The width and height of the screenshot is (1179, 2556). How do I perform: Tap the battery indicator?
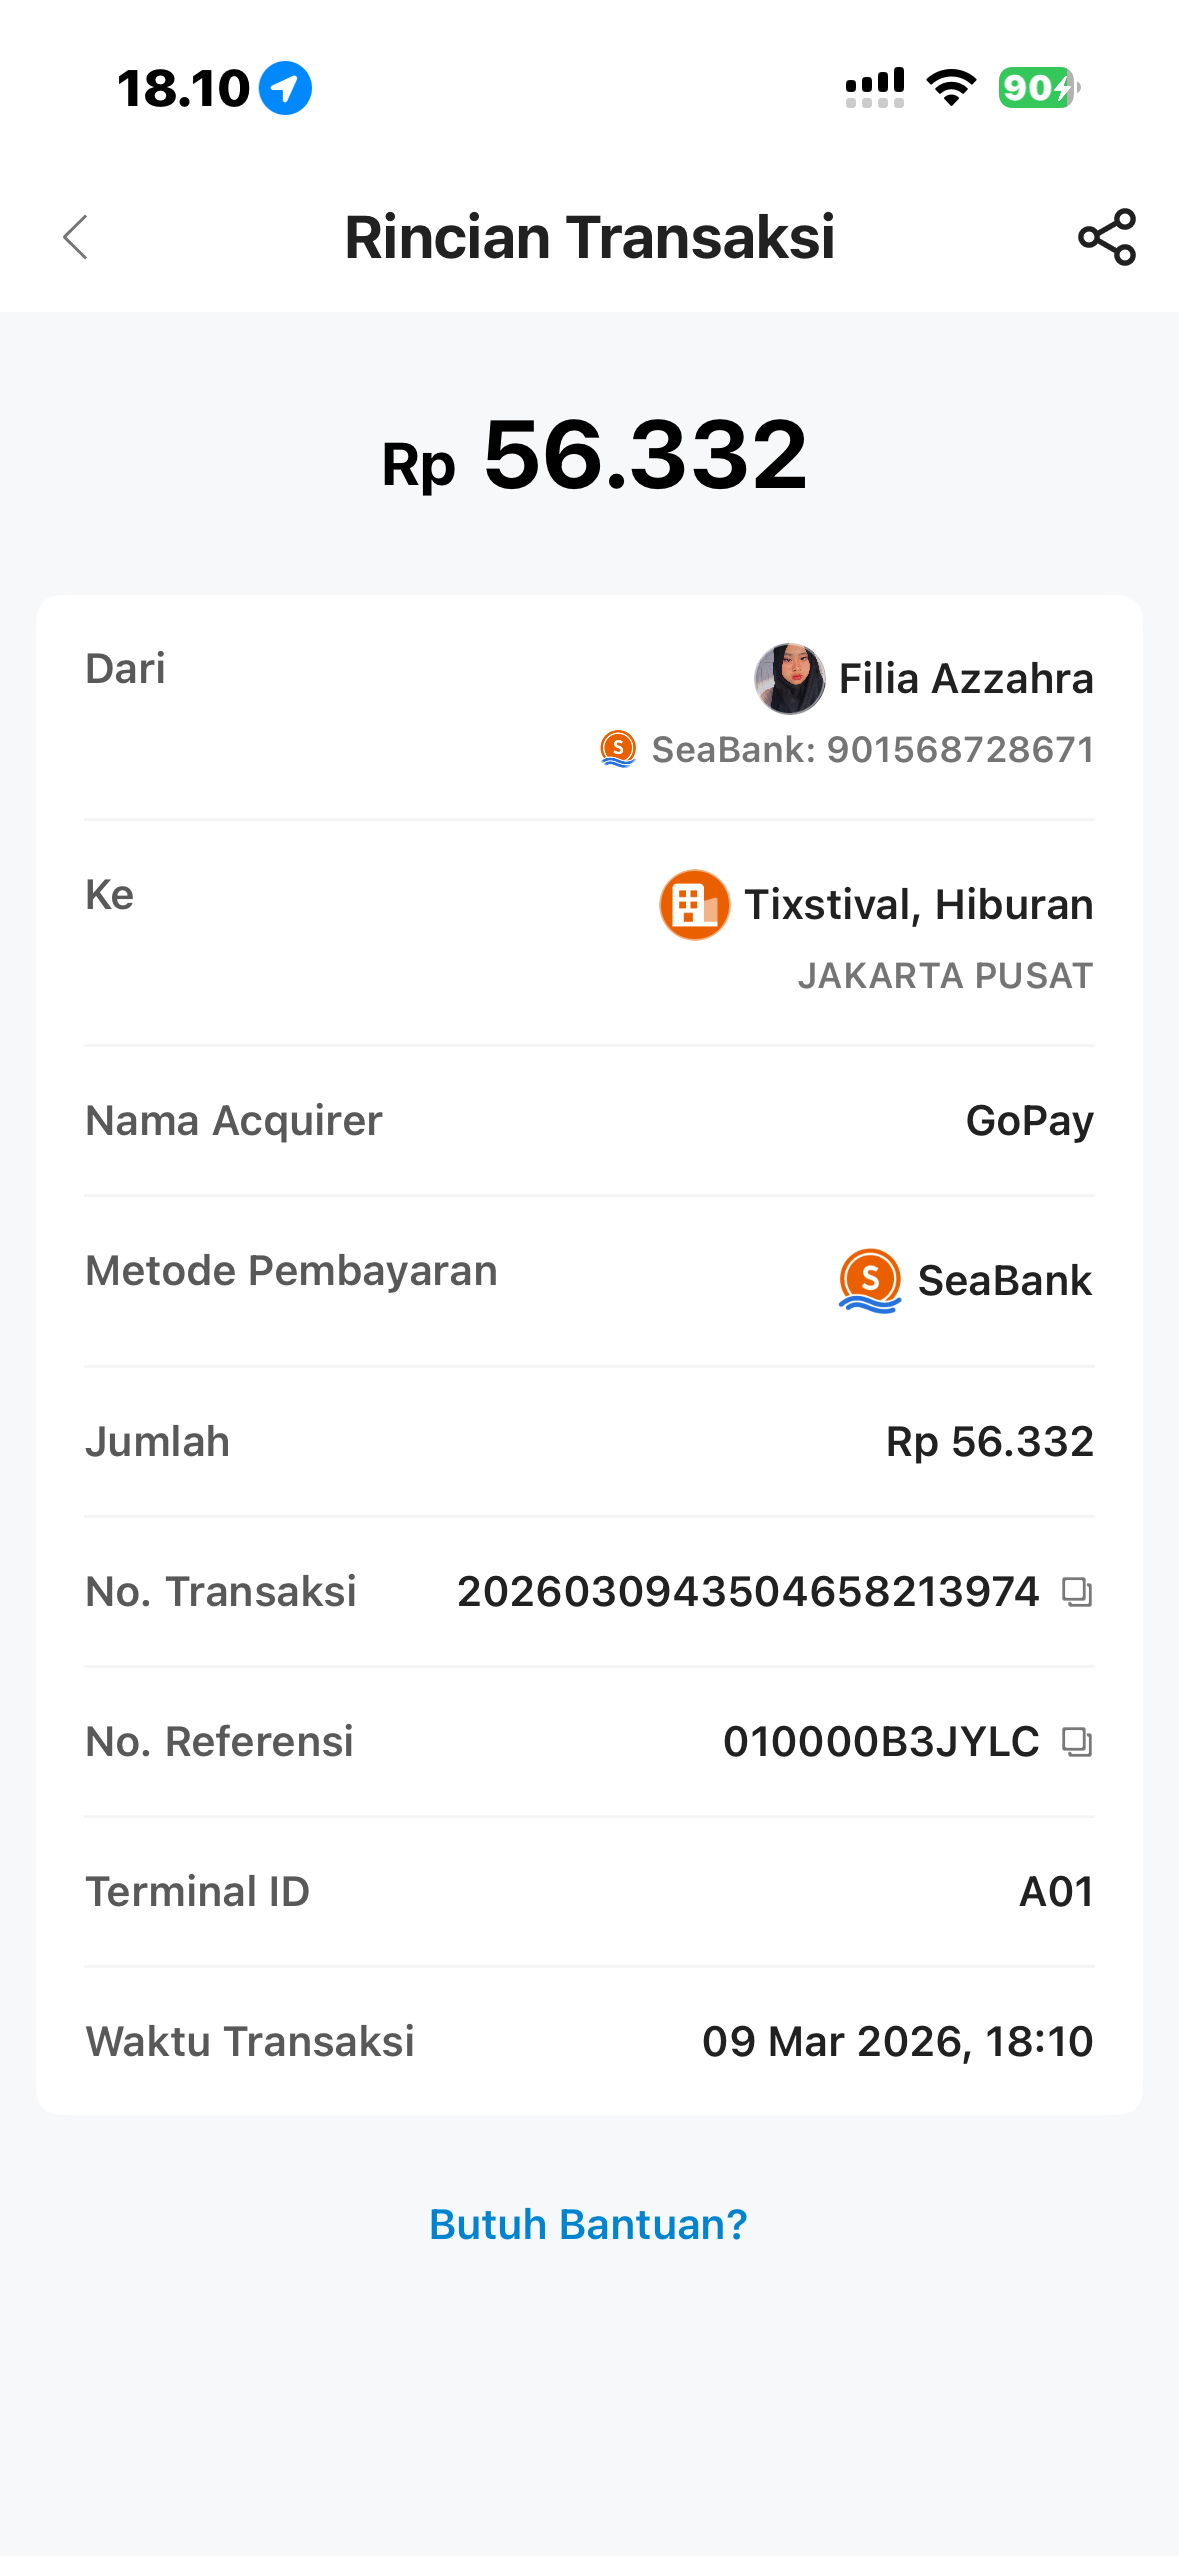pos(1038,88)
